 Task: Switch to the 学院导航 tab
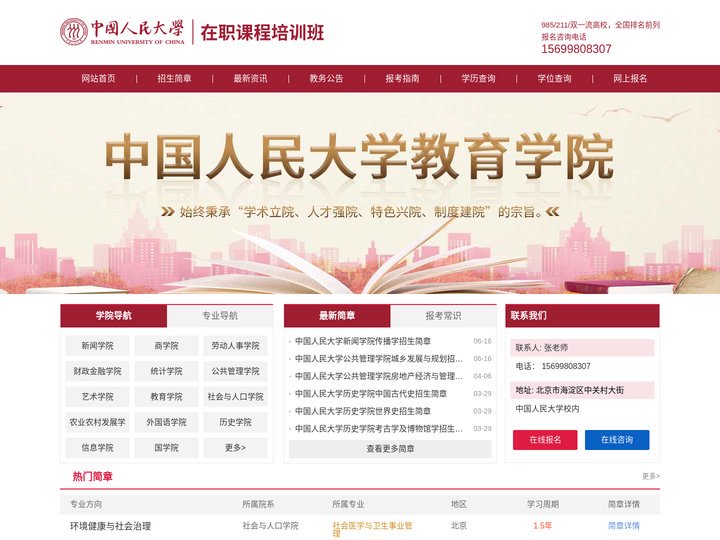113,315
